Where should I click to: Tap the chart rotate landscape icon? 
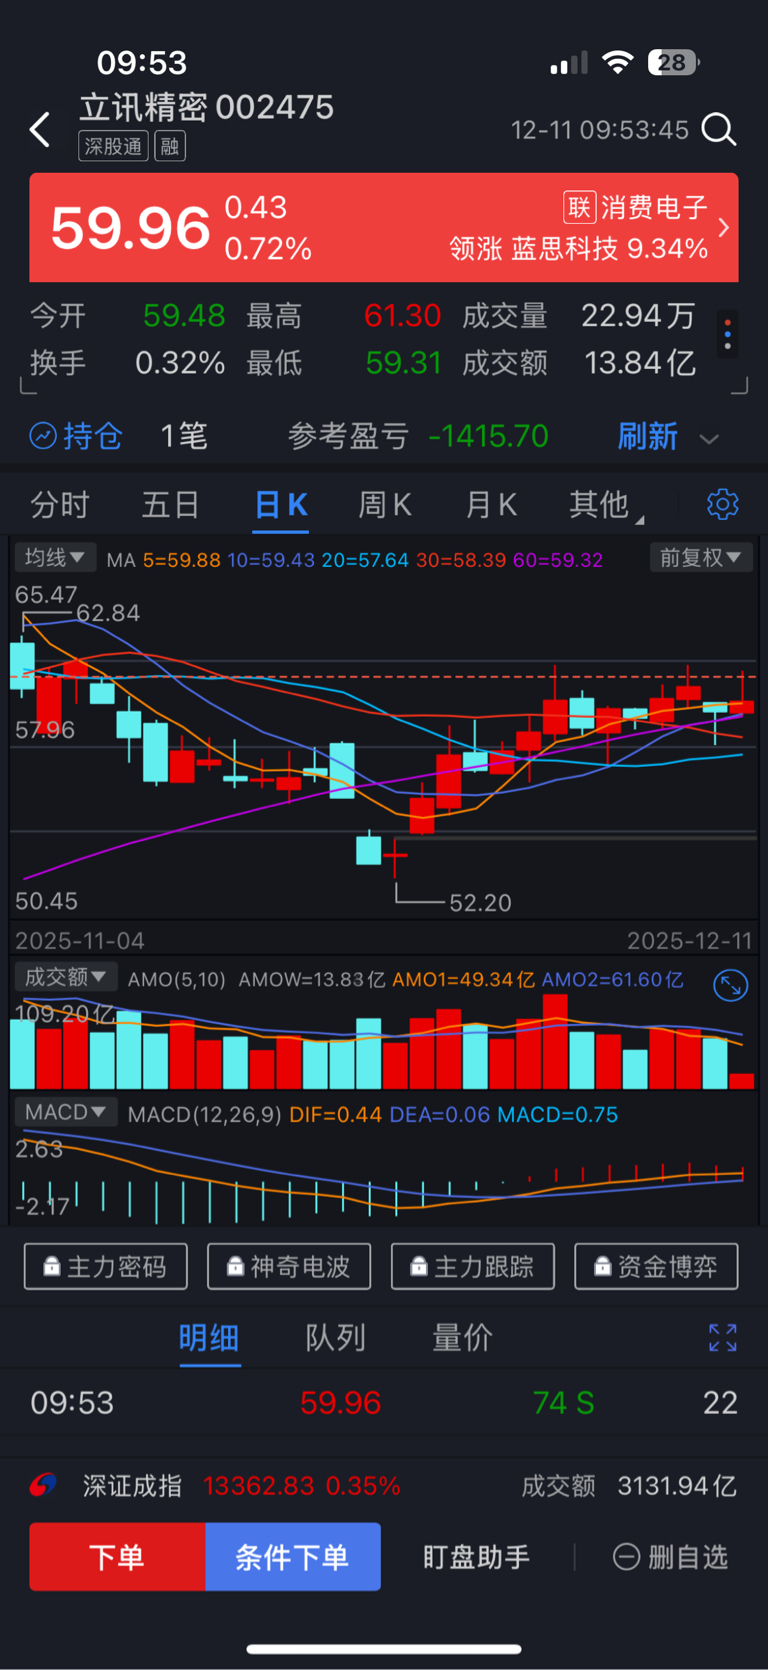coord(731,986)
